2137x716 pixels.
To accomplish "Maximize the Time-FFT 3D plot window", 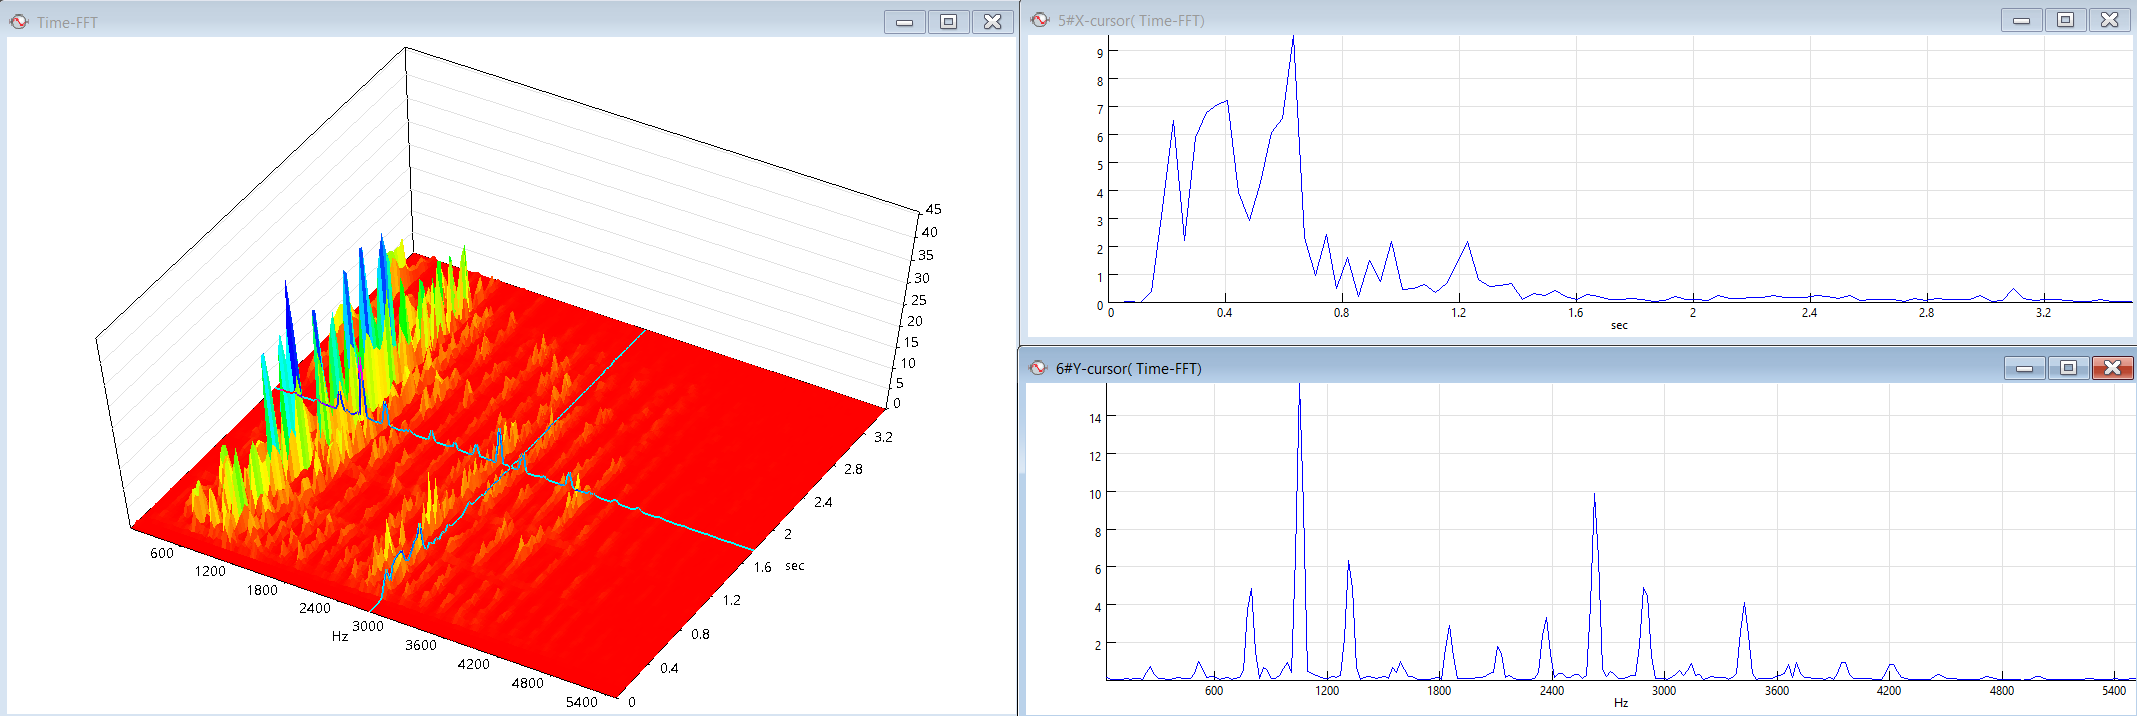I will tap(948, 22).
